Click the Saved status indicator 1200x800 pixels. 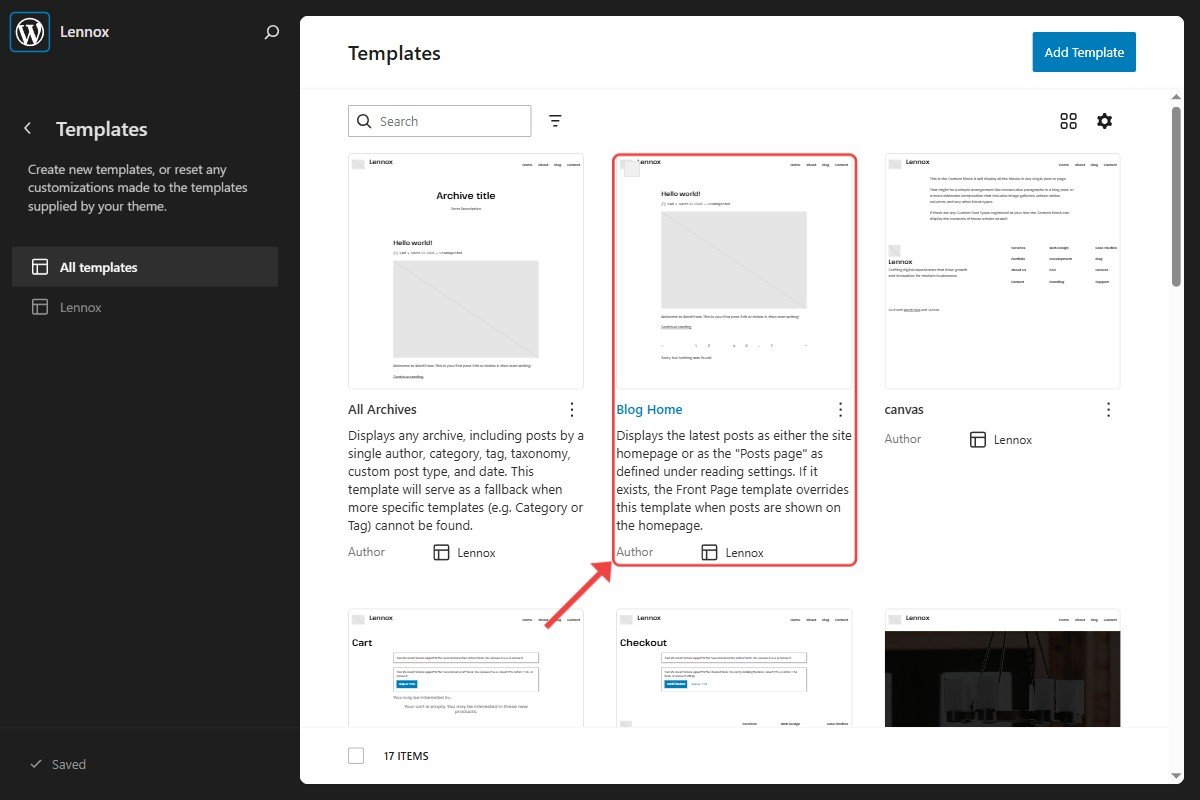(x=58, y=764)
